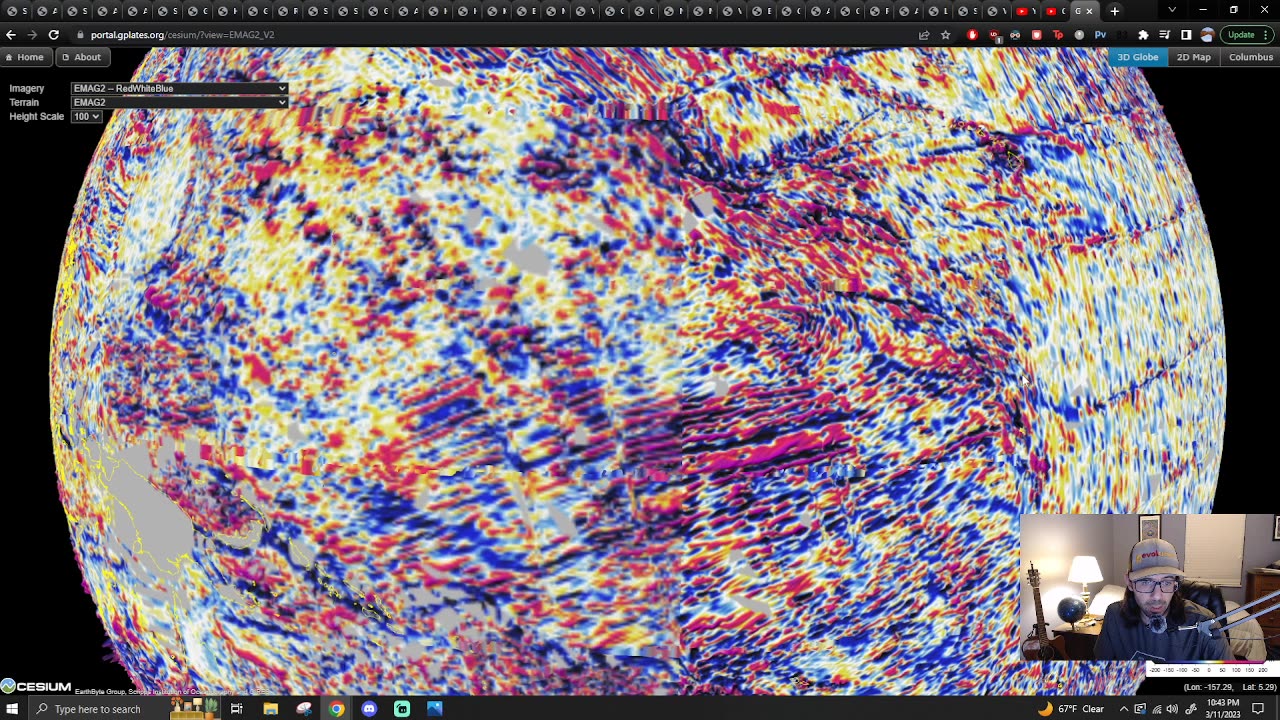
Task: Switch to 2D Map view
Action: tap(1193, 57)
